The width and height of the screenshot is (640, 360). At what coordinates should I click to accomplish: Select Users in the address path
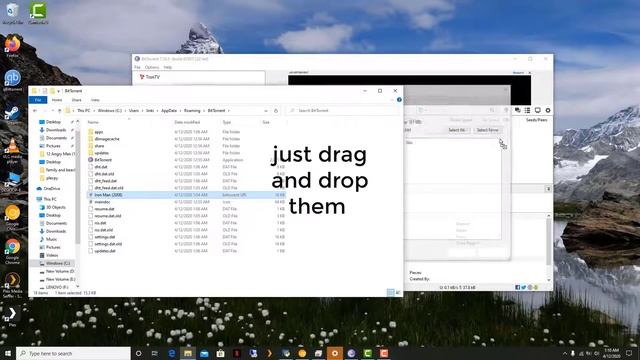[134, 111]
